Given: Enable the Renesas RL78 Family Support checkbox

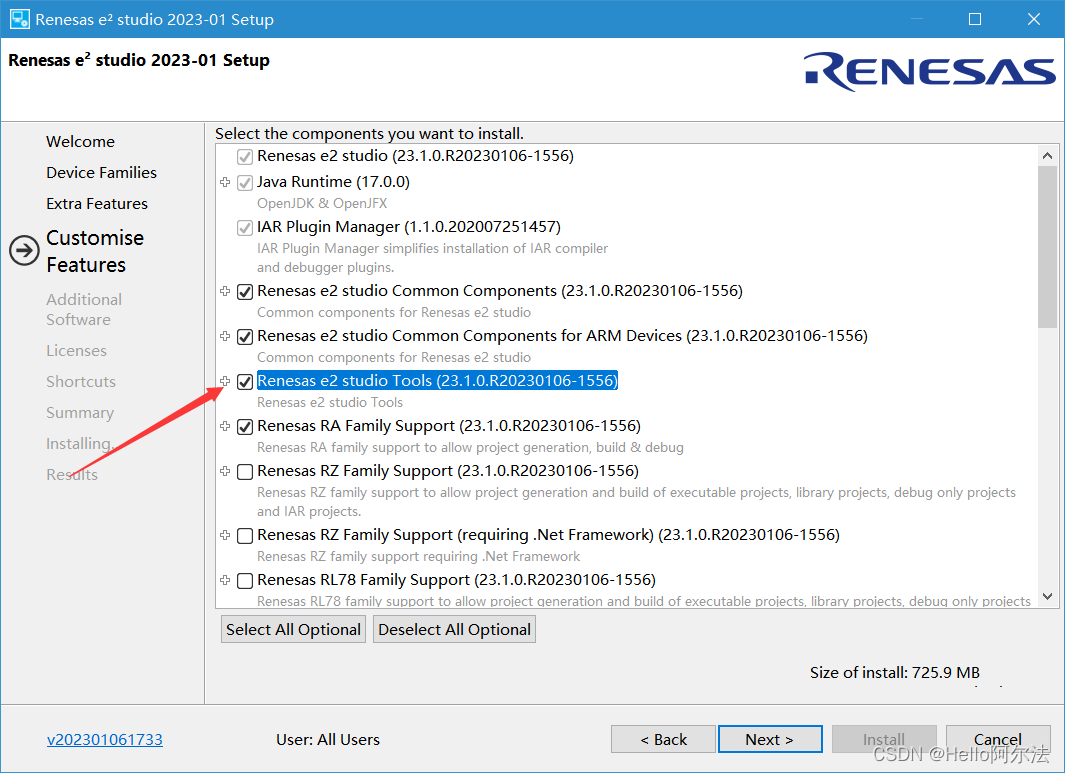Looking at the screenshot, I should pyautogui.click(x=245, y=581).
